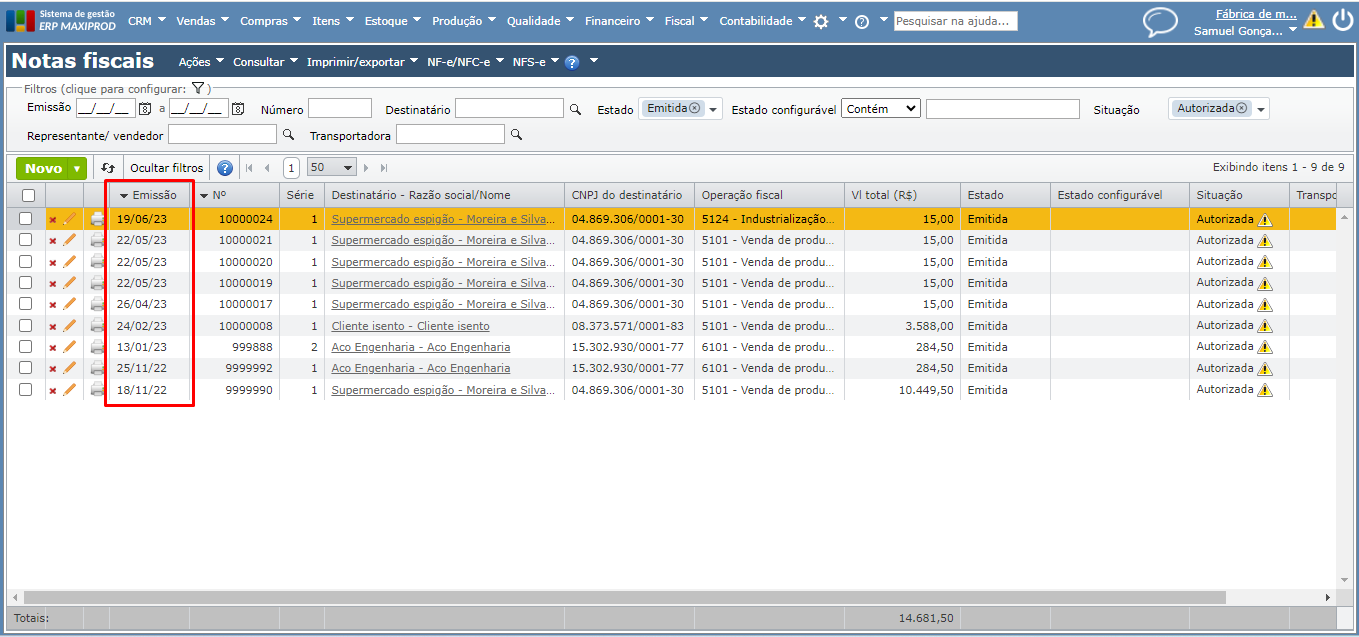Expand the Estado filter dropdown
This screenshot has width=1359, height=637.
tap(714, 110)
